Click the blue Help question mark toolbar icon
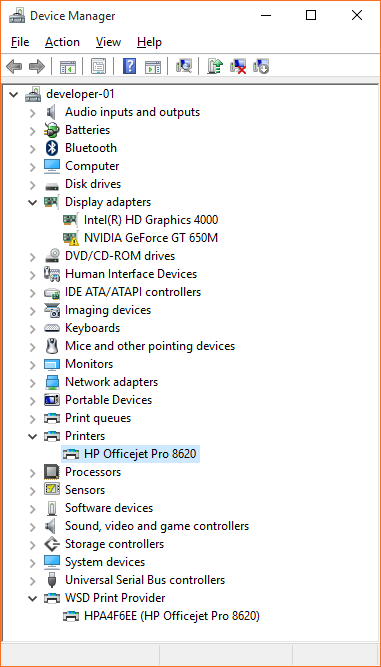381x667 pixels. 129,66
